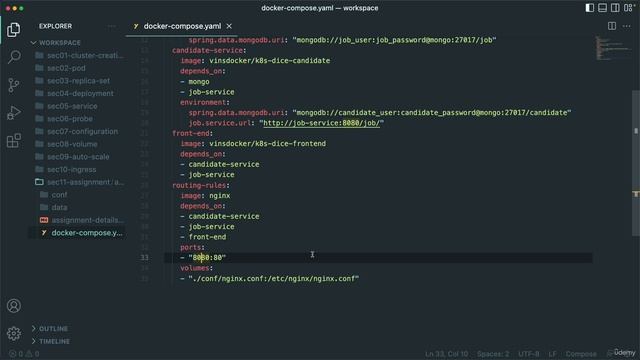The height and width of the screenshot is (360, 640).
Task: Click the ports: key
Action: (x=192, y=247)
